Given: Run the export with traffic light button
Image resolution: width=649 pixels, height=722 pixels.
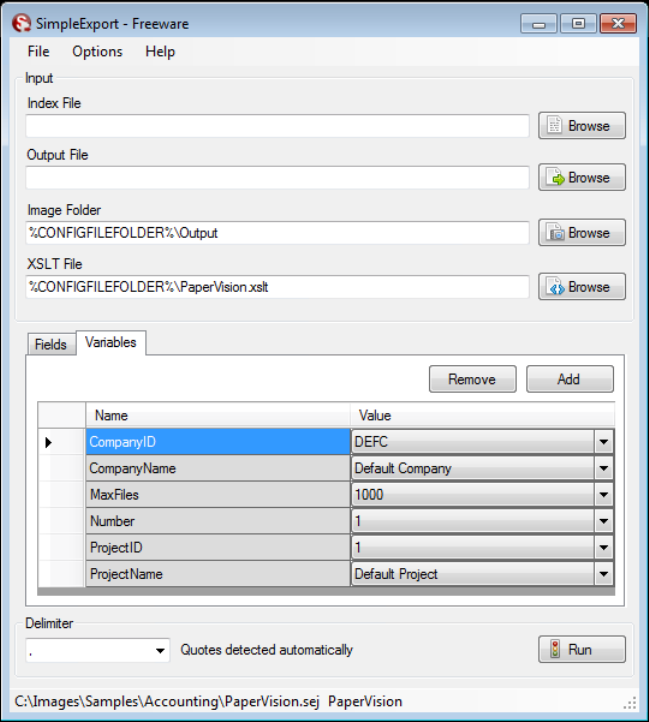Looking at the screenshot, I should (x=582, y=649).
